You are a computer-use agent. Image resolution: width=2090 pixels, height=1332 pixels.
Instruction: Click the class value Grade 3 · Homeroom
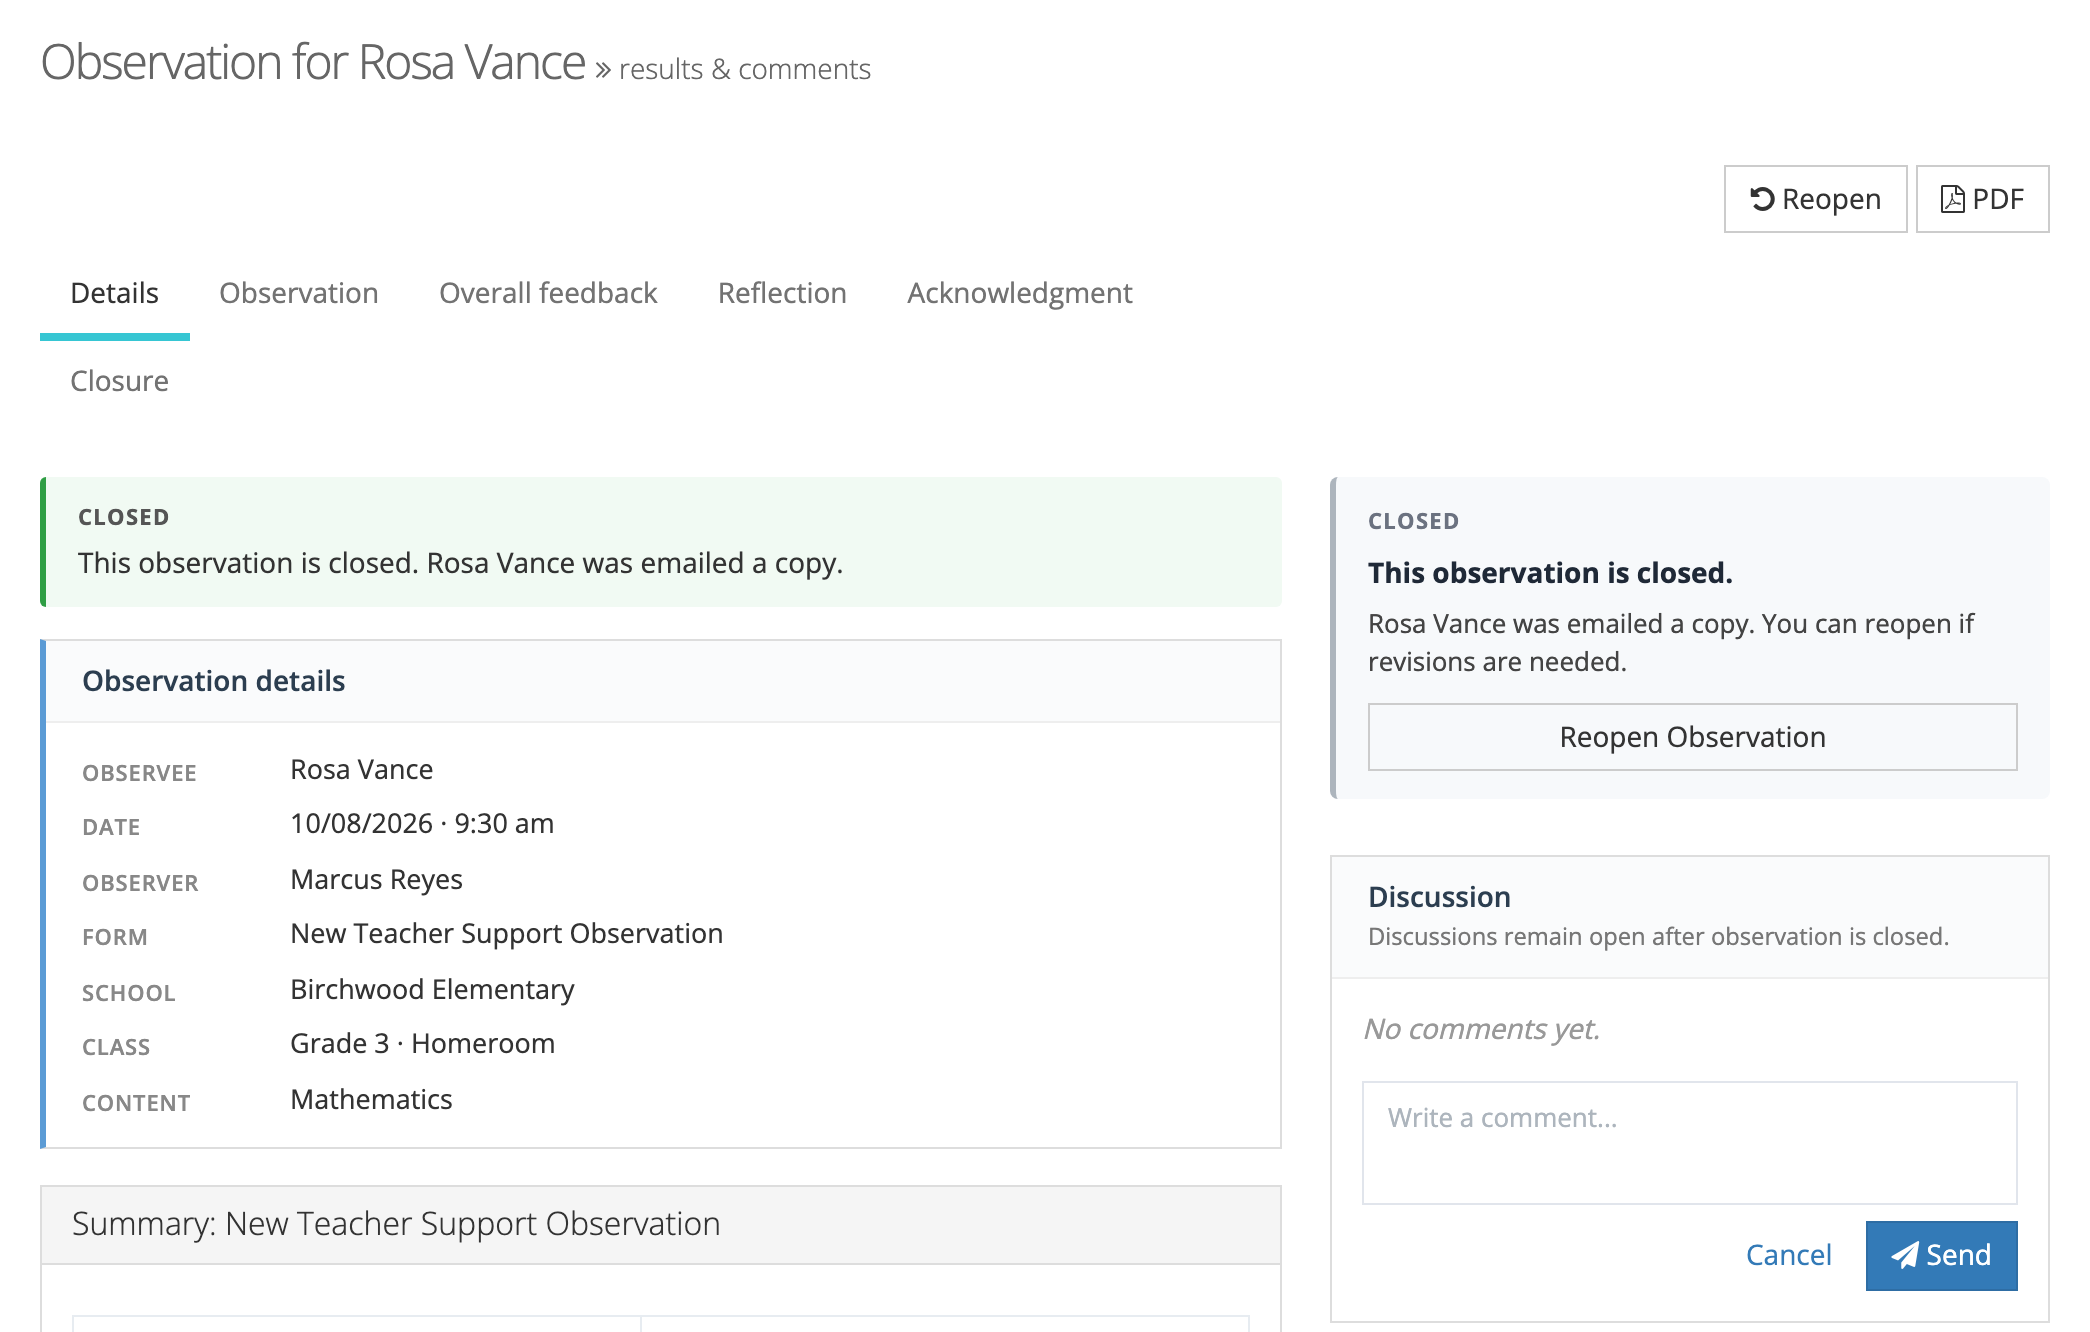tap(422, 1043)
